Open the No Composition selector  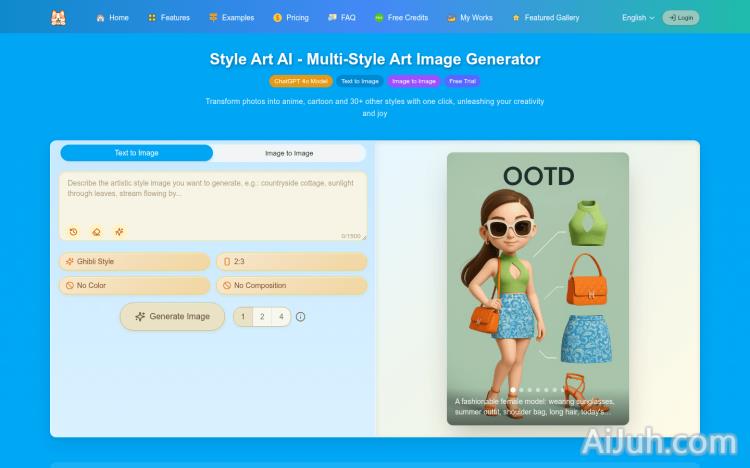pyautogui.click(x=292, y=285)
